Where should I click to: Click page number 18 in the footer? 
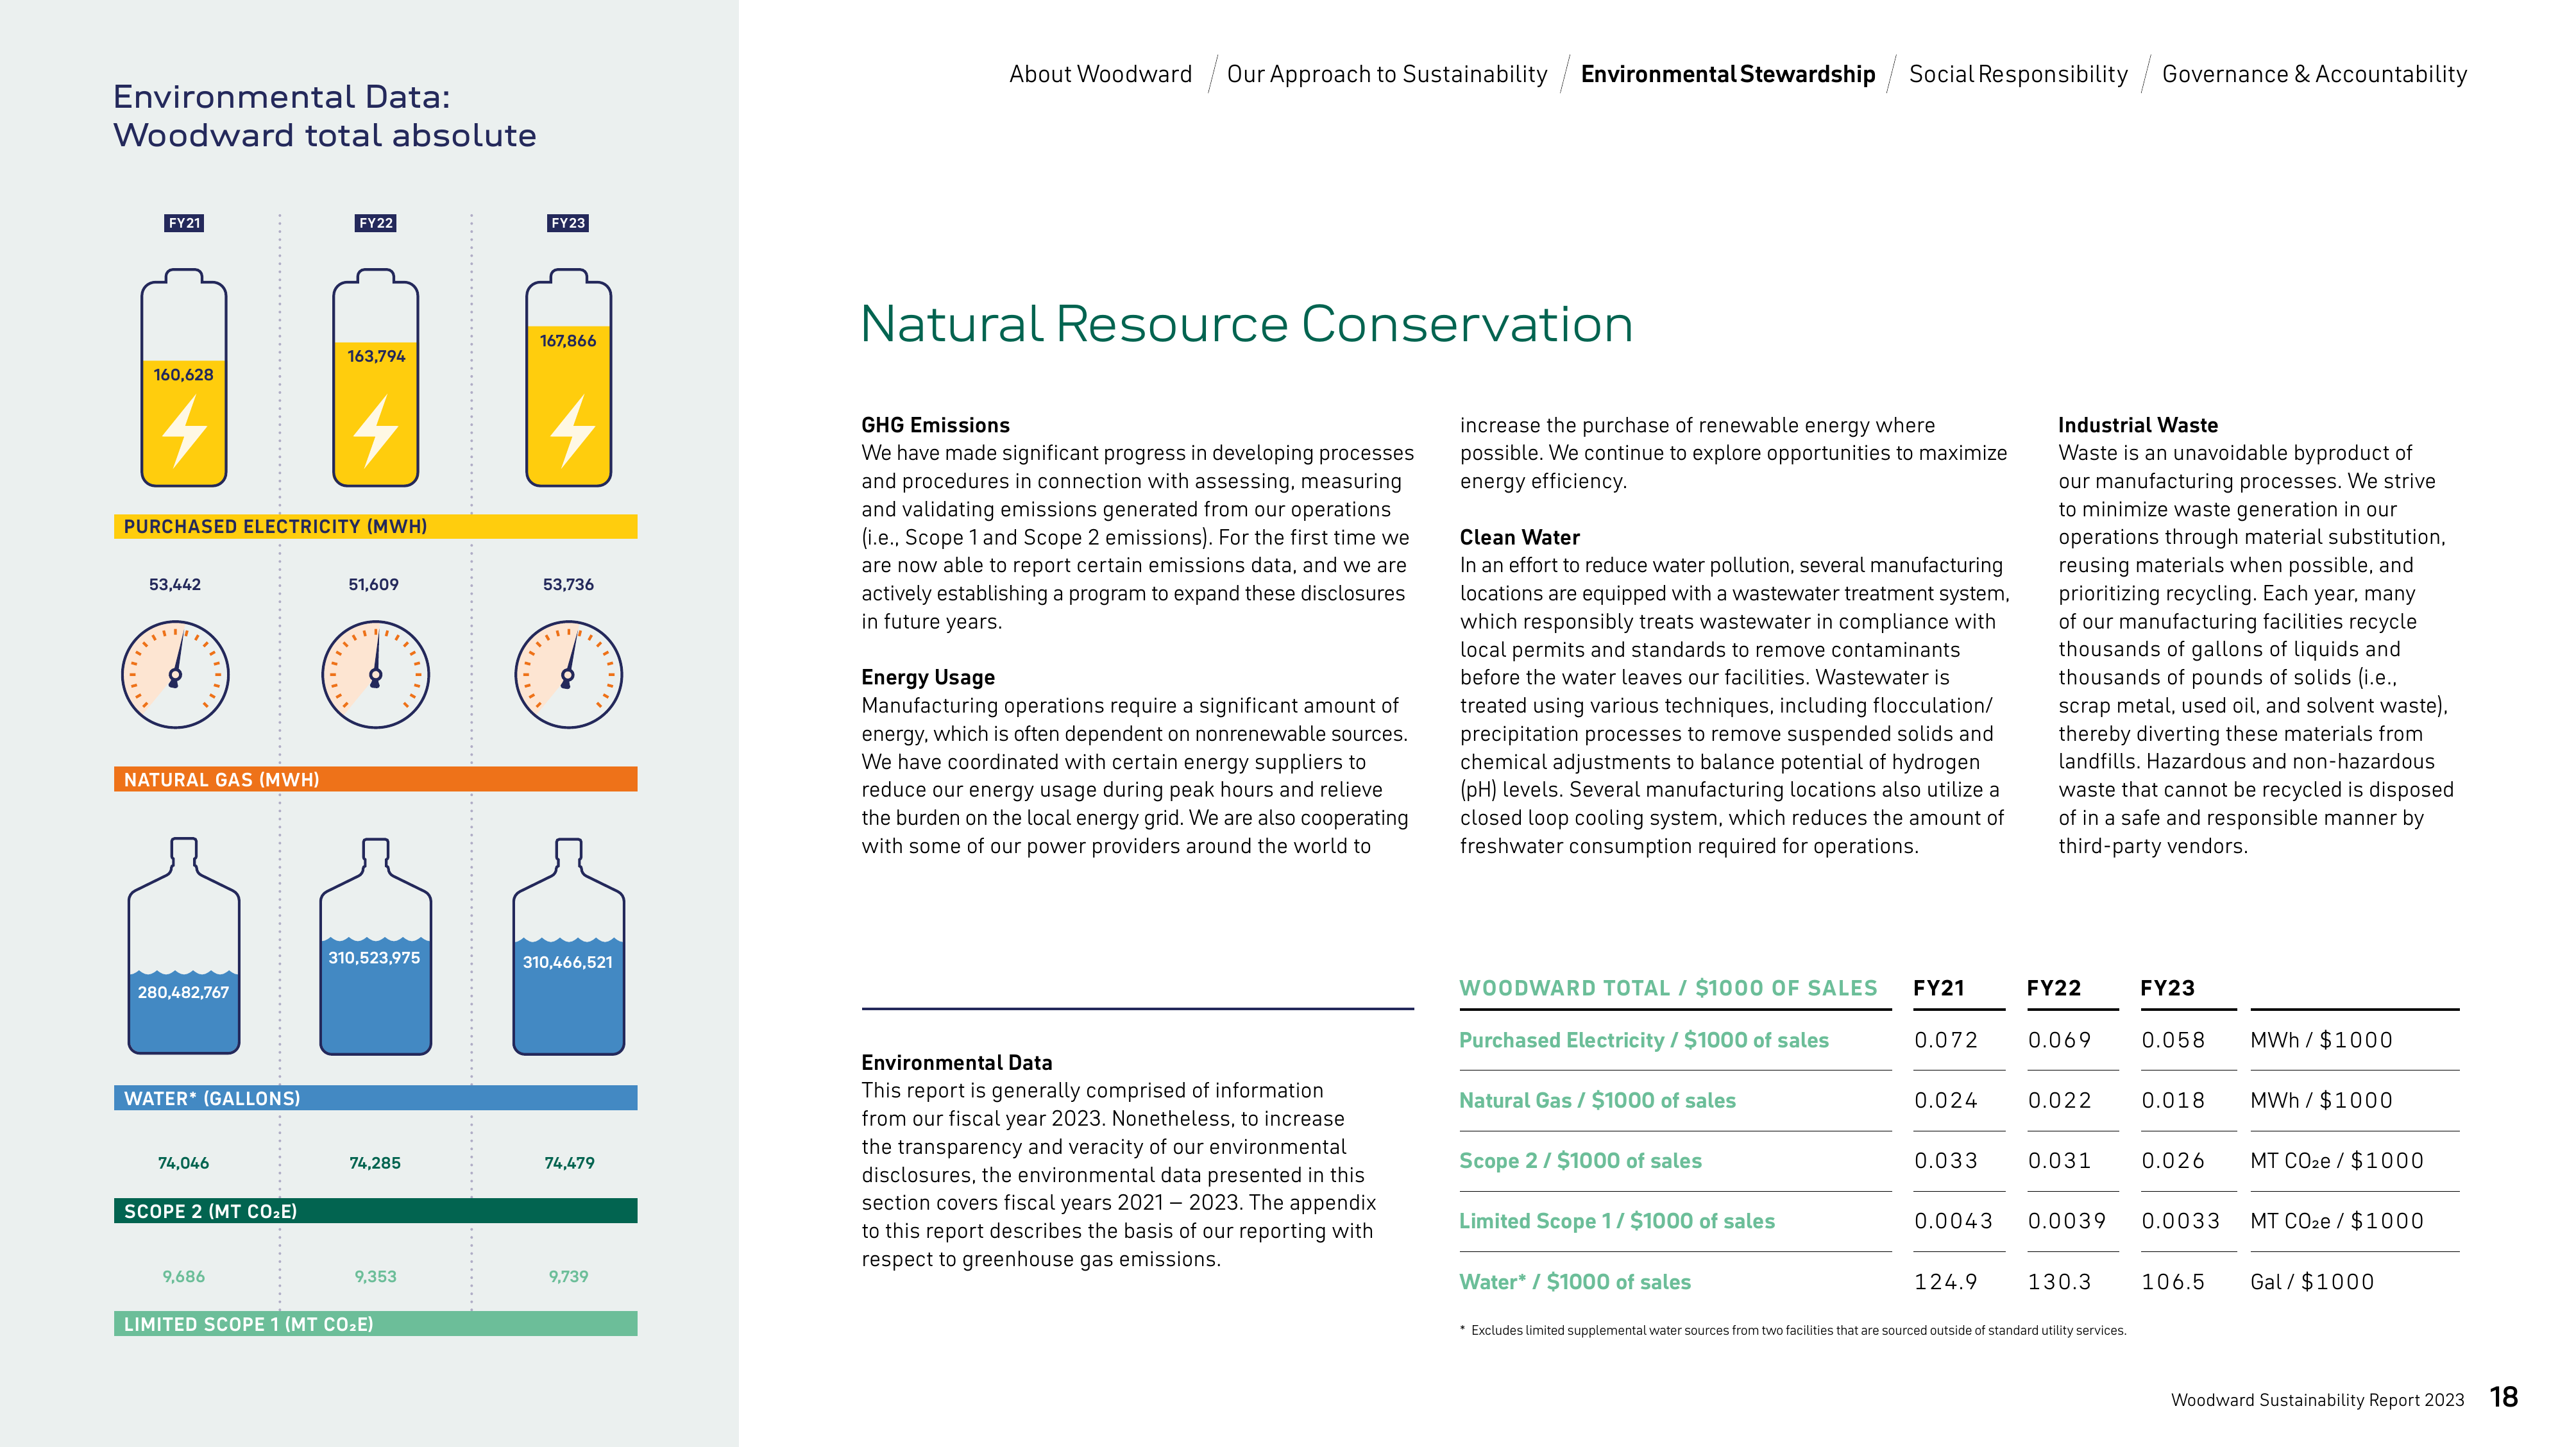2504,1397
